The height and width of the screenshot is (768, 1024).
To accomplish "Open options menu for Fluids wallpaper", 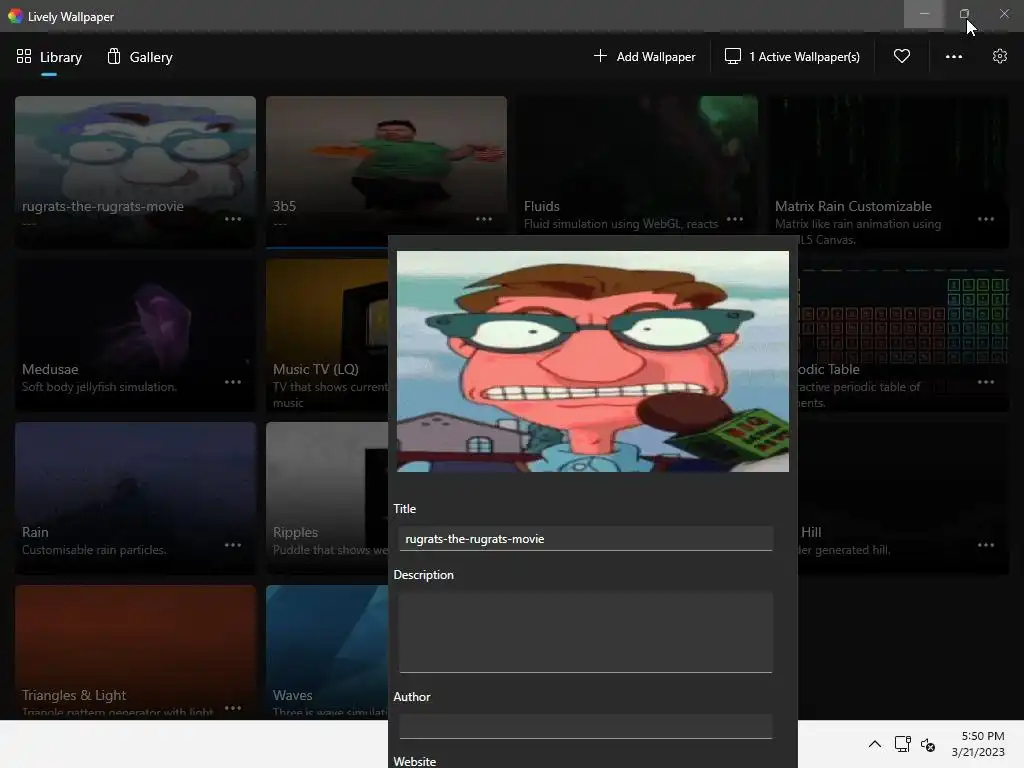I will (735, 219).
